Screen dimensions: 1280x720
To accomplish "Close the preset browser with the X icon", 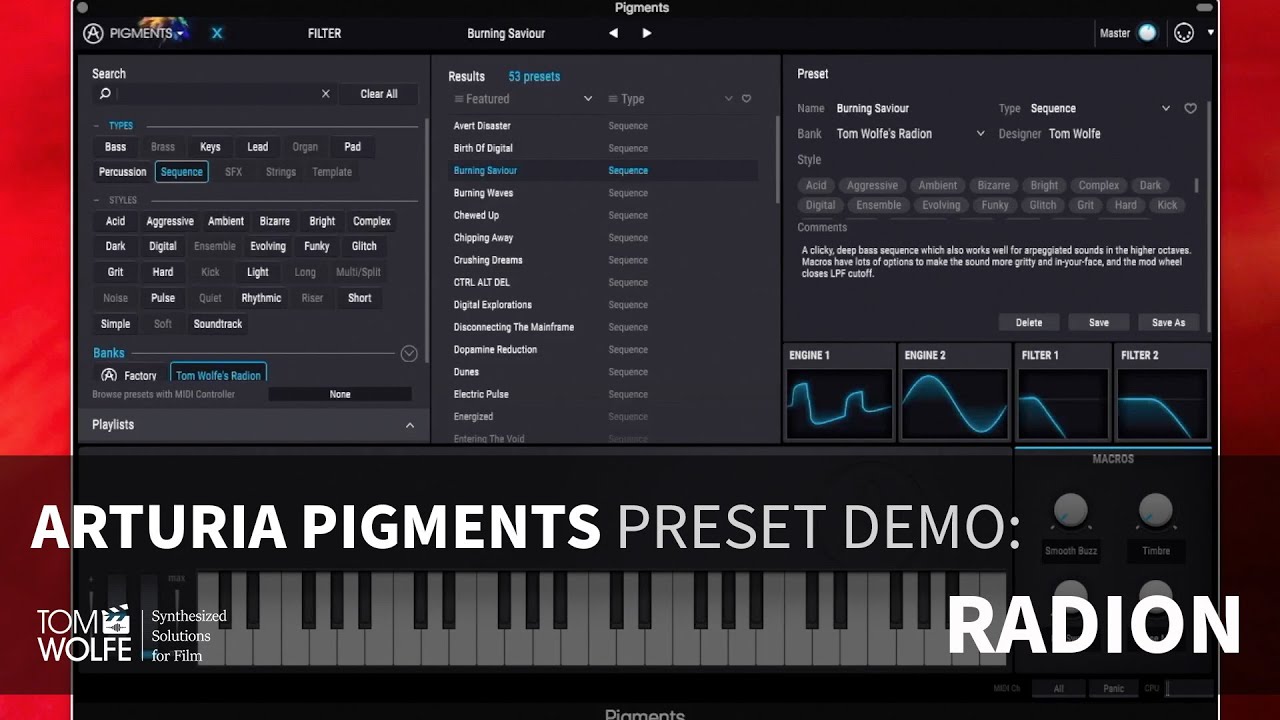I will (217, 33).
